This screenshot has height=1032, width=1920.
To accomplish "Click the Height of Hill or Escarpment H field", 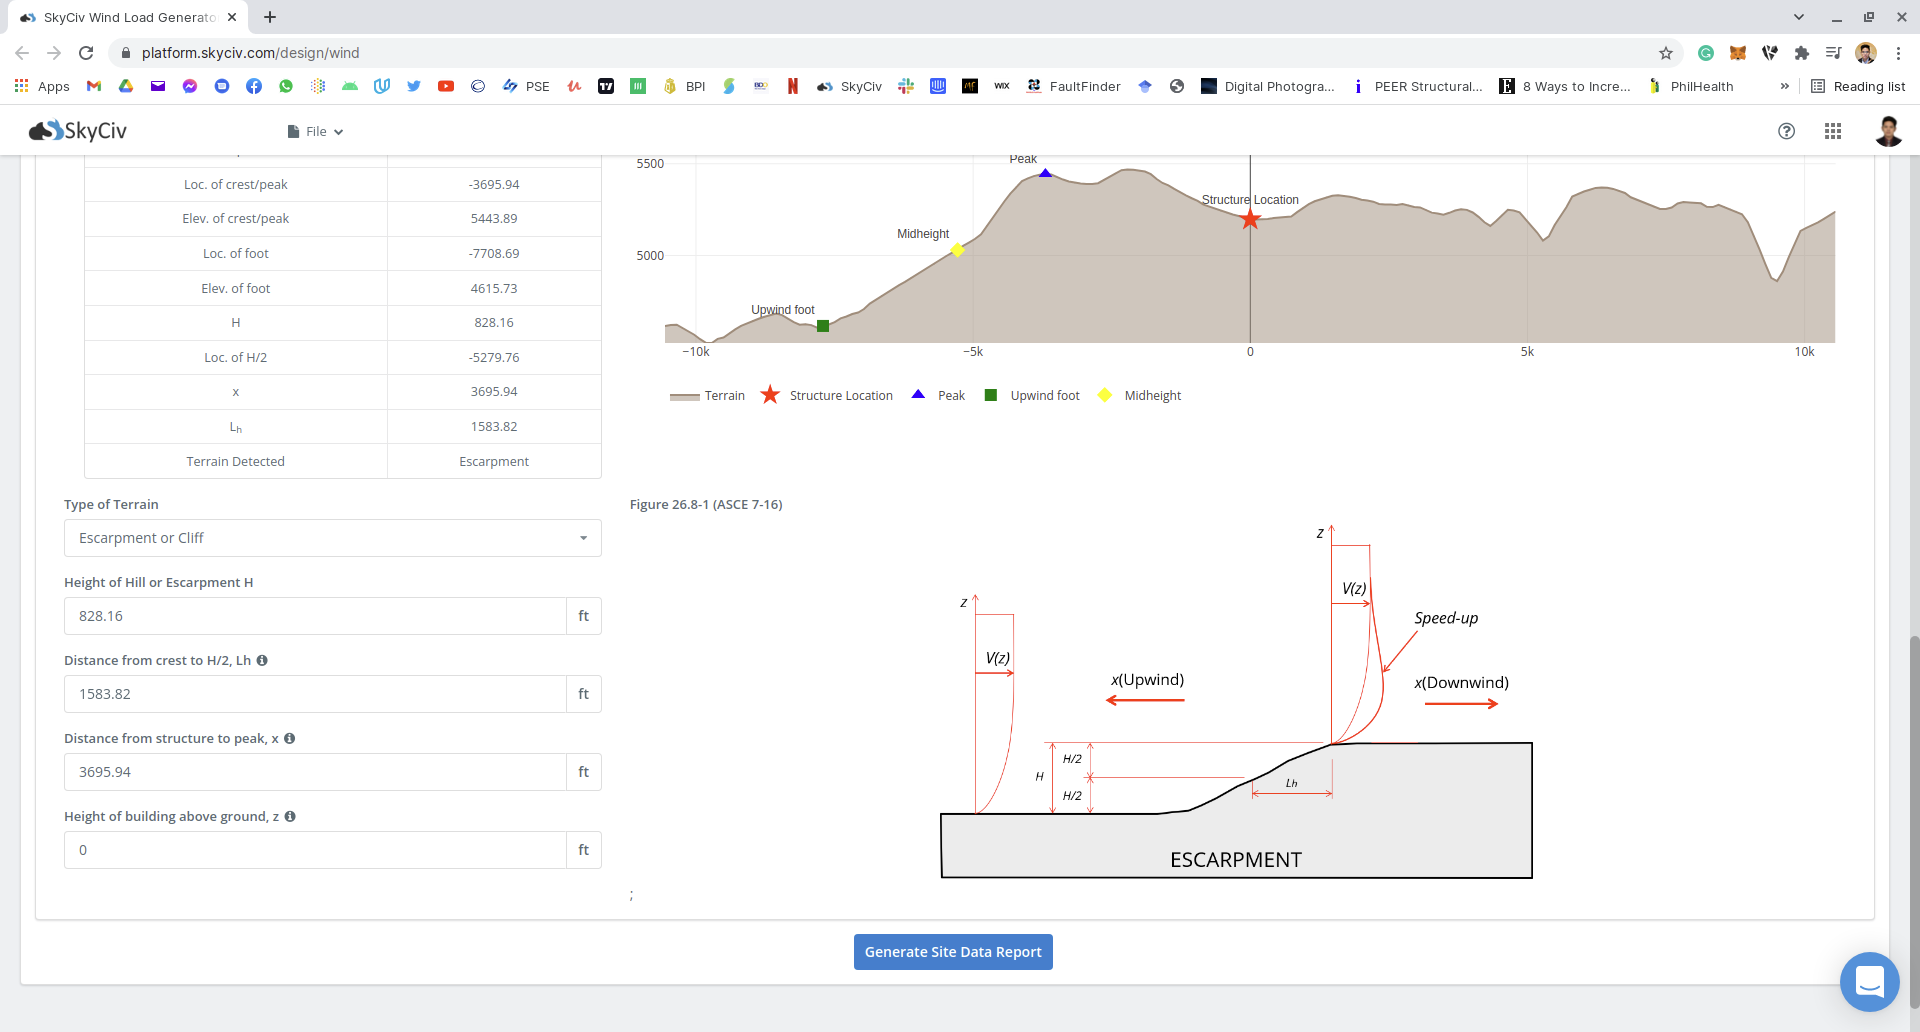I will 315,616.
